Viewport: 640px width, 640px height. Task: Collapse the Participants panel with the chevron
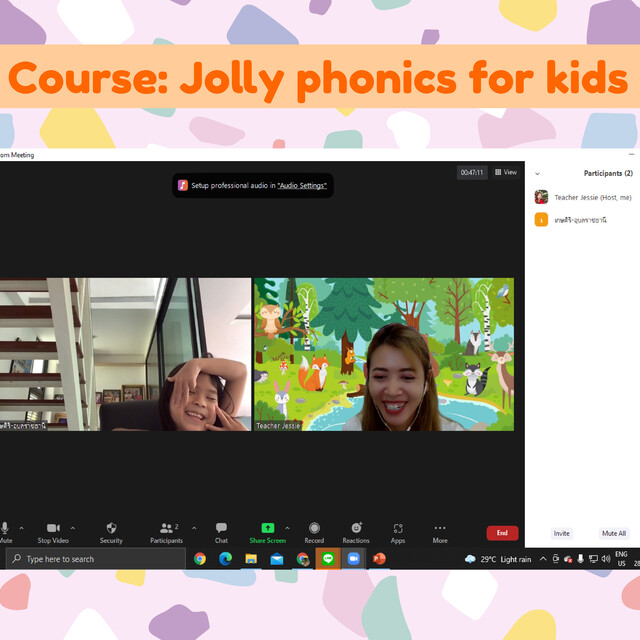coord(538,173)
